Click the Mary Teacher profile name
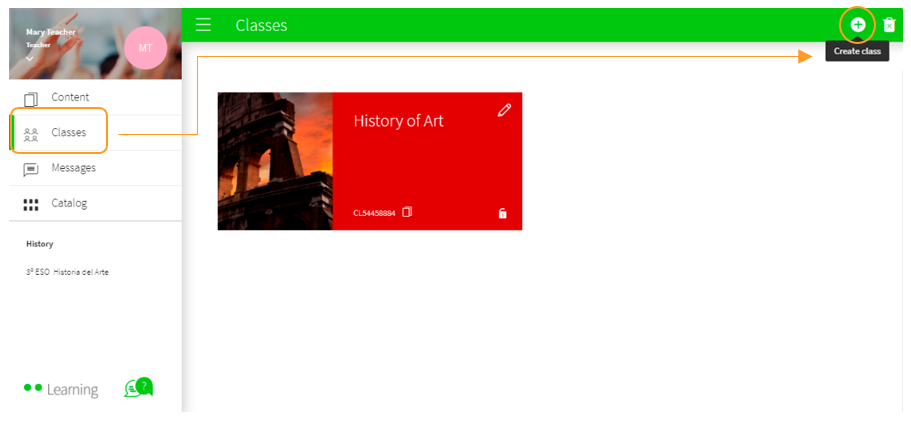Screen dimensions: 911x423 click(50, 32)
